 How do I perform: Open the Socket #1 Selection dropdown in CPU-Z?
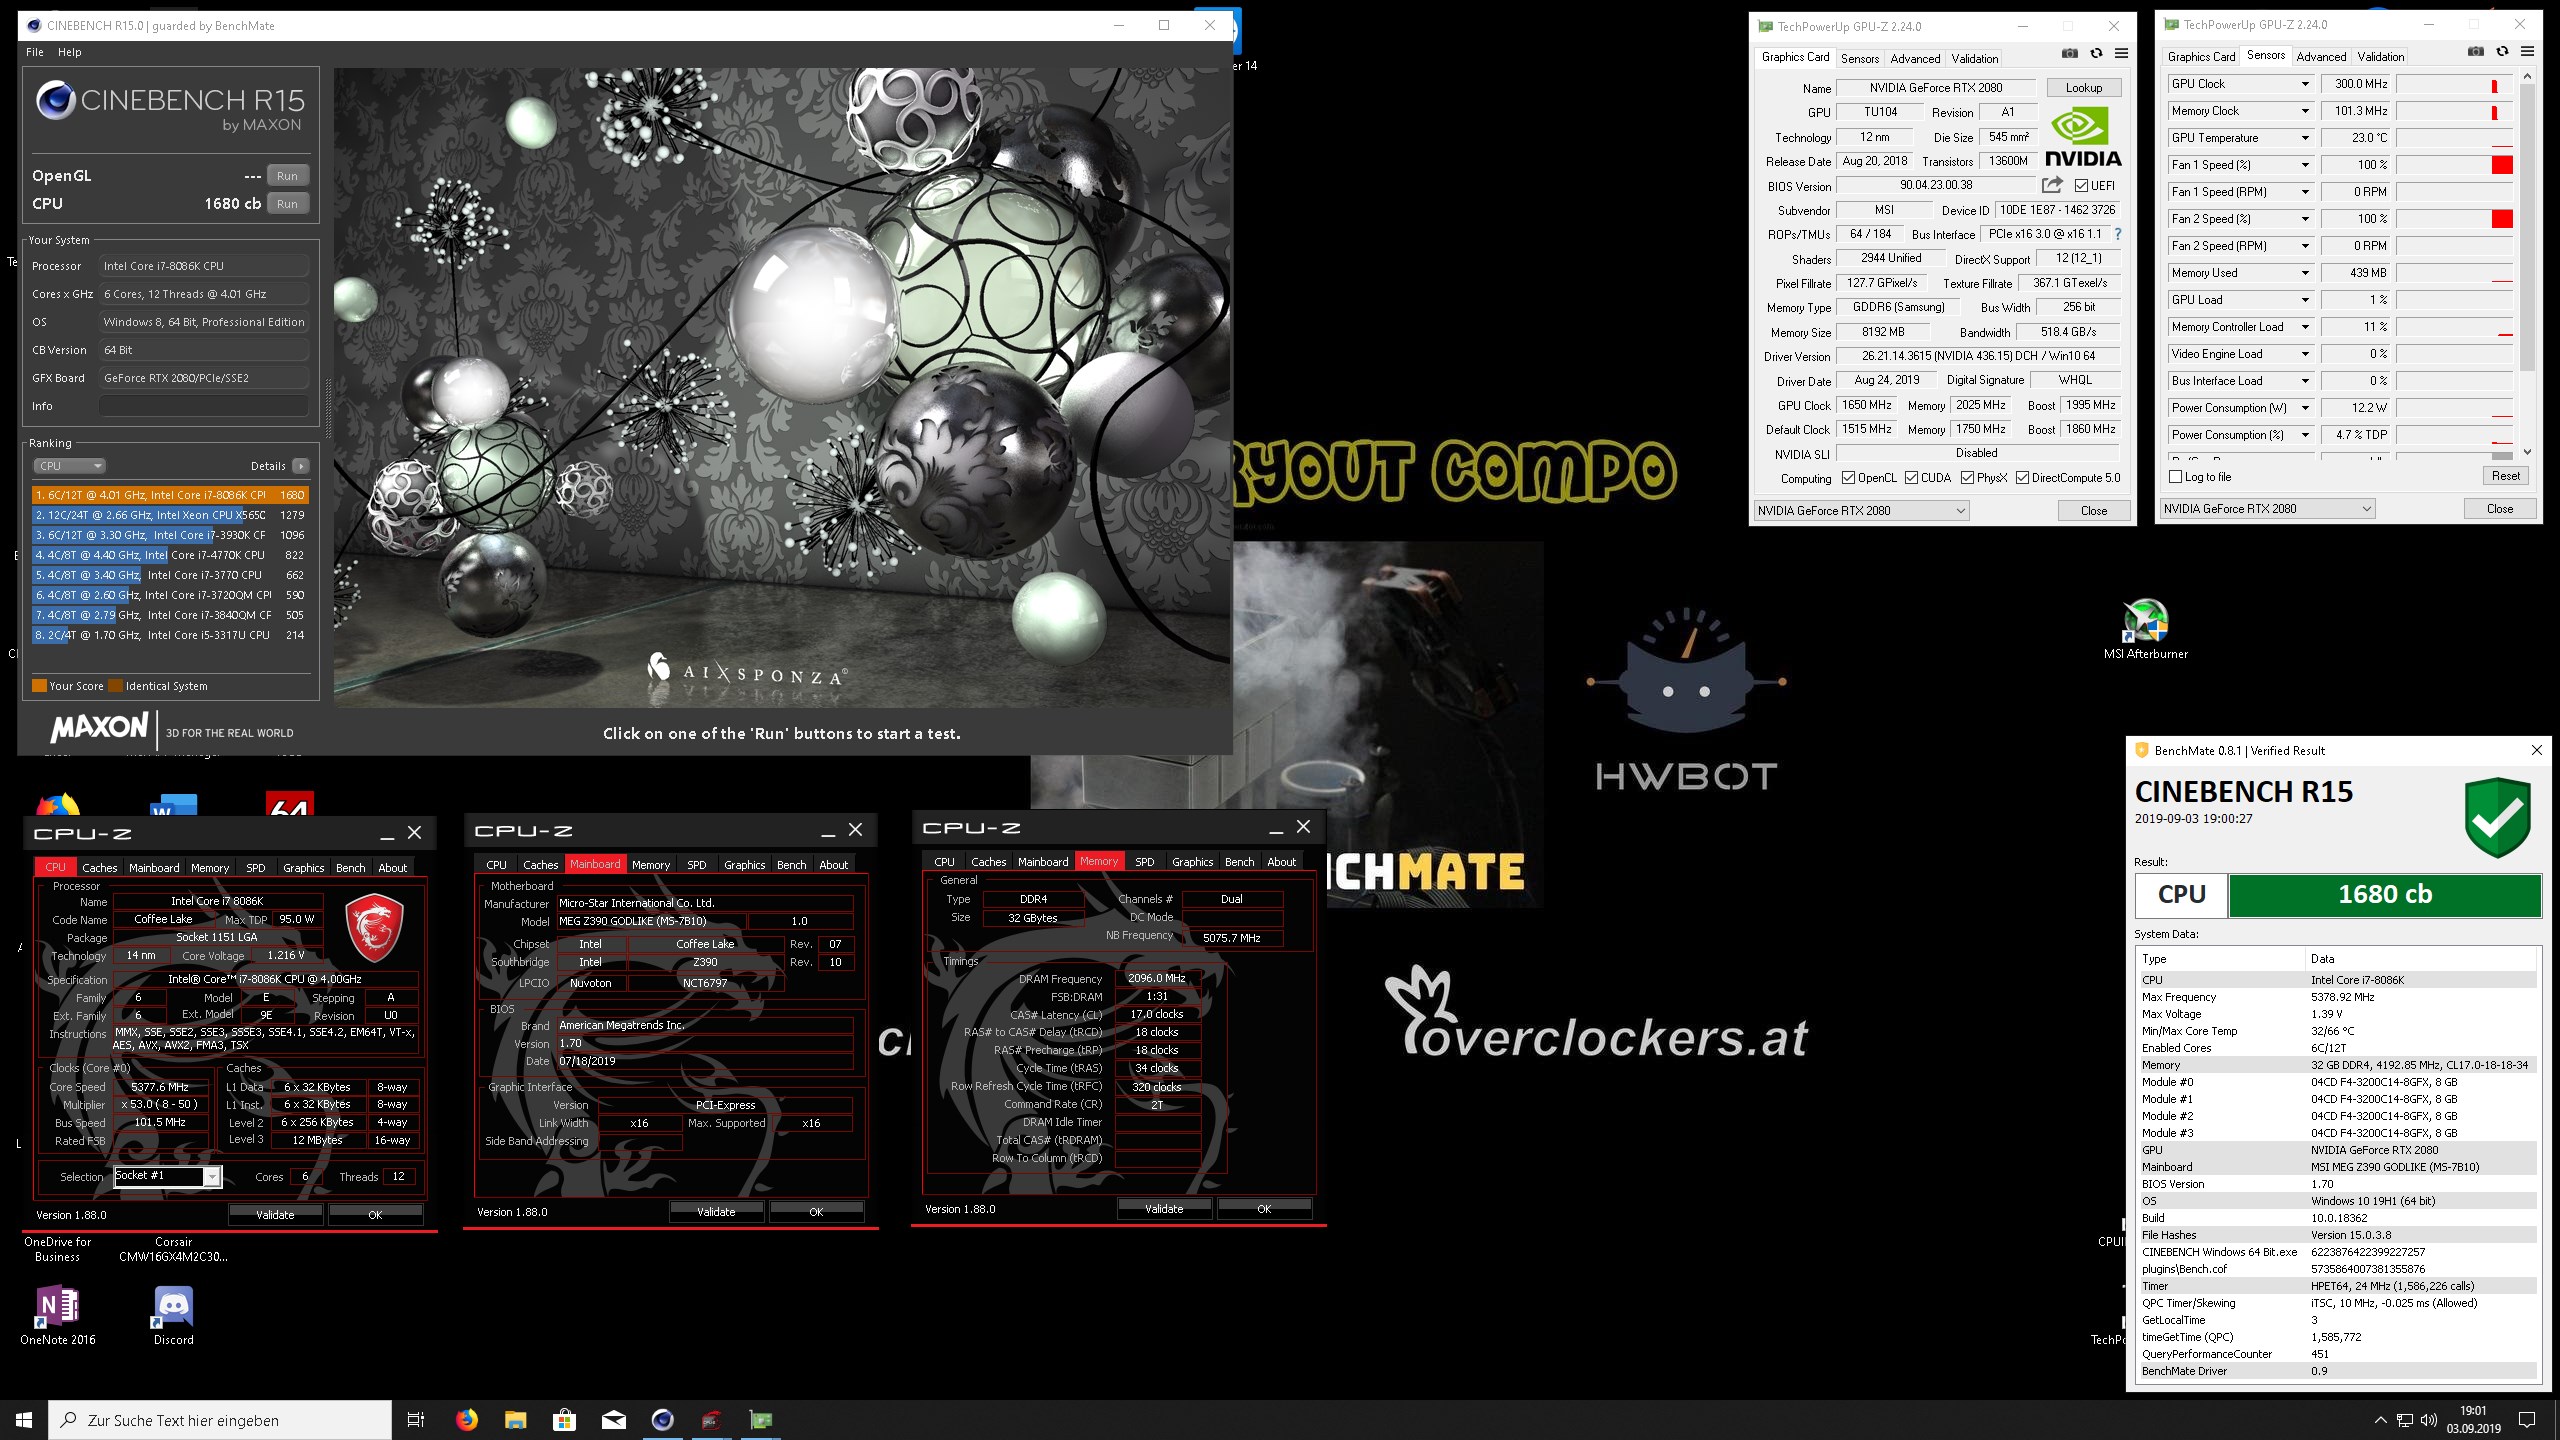tap(167, 1176)
